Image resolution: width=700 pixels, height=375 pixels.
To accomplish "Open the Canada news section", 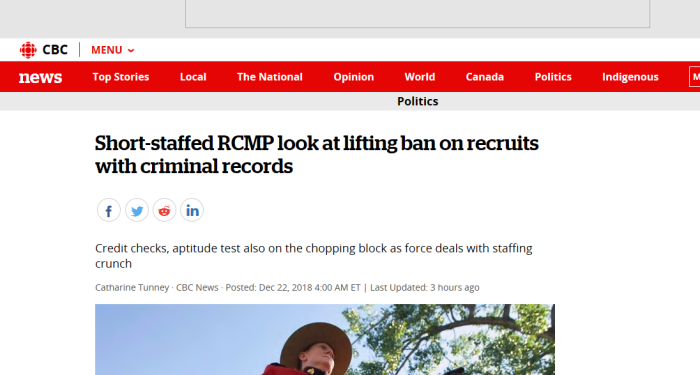I will [485, 77].
